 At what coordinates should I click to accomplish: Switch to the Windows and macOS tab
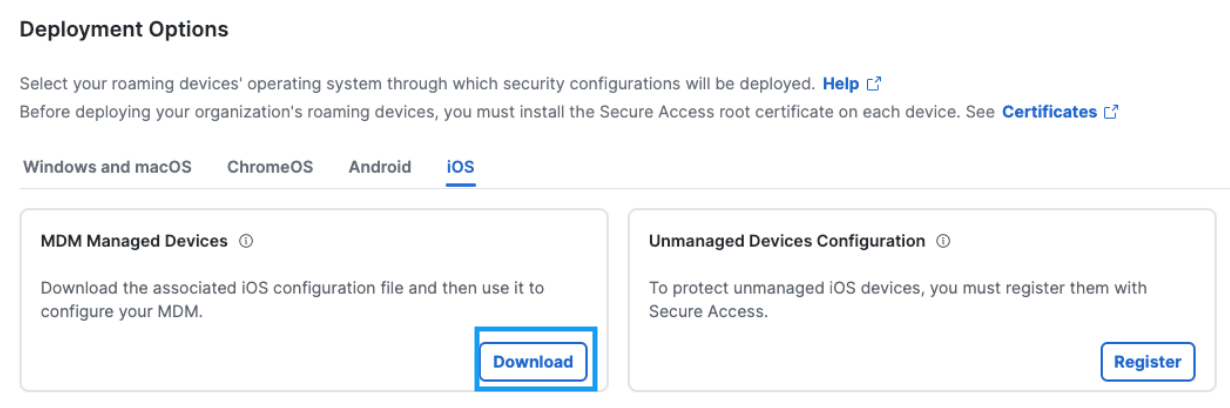click(107, 167)
